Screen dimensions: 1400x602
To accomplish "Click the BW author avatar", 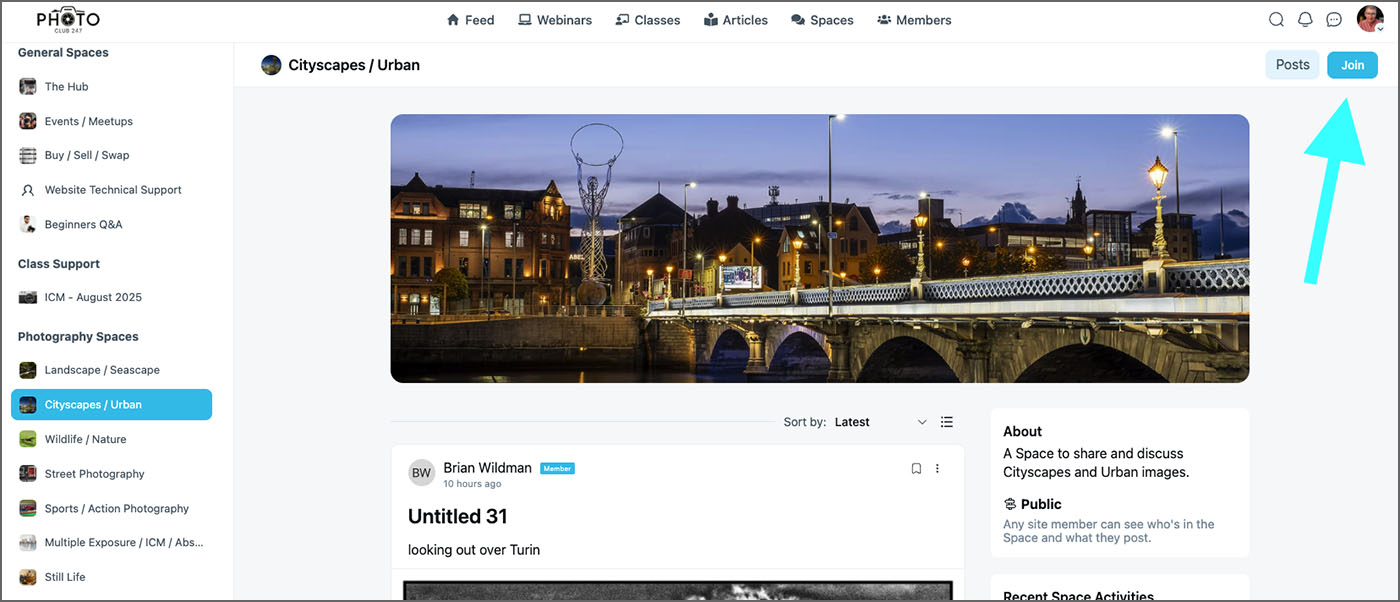I will pyautogui.click(x=422, y=473).
